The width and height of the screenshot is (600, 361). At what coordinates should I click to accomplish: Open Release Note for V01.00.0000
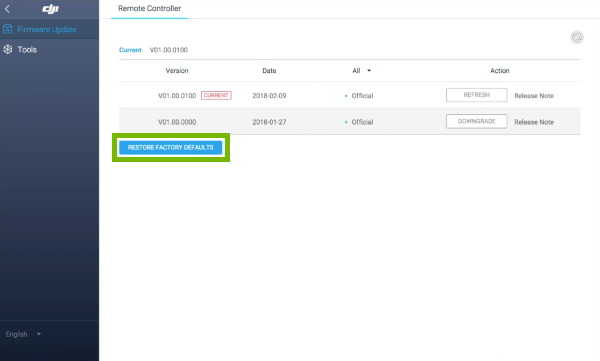[x=534, y=122]
